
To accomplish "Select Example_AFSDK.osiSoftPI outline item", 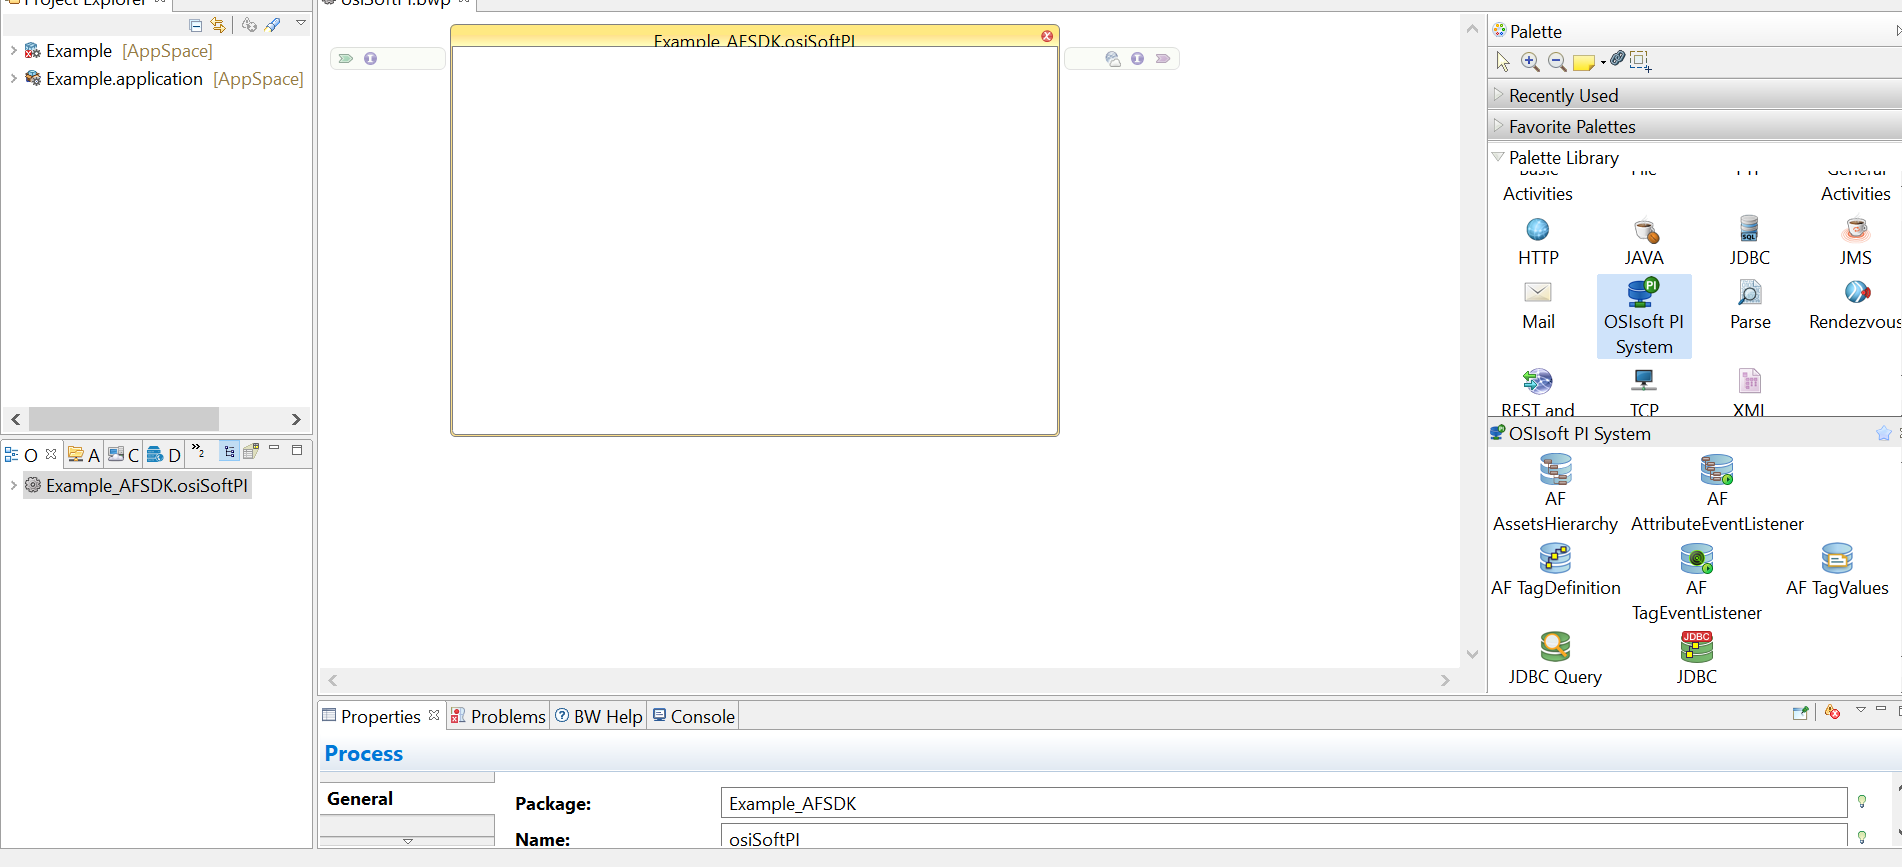I will 137,485.
